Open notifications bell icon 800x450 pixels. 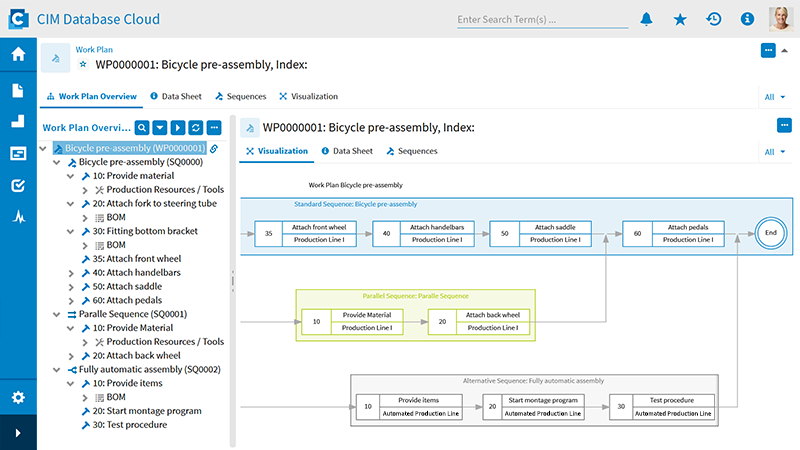(x=646, y=19)
